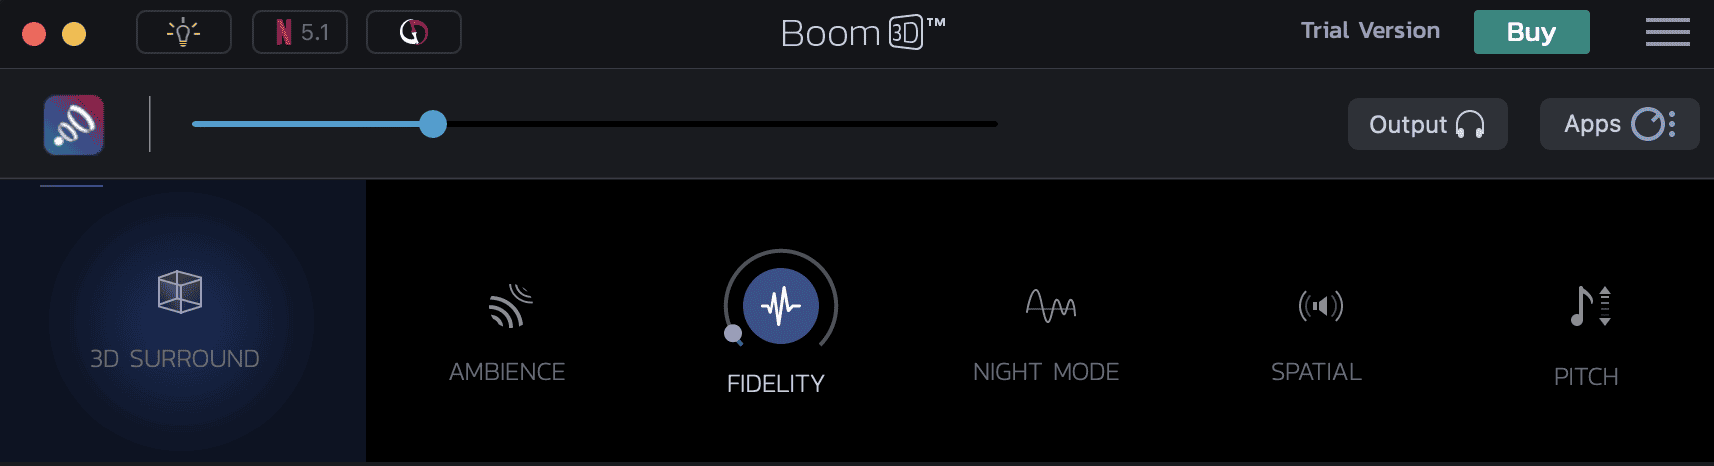This screenshot has height=466, width=1714.
Task: Toggle the 3D Surround effect
Action: coord(180,292)
